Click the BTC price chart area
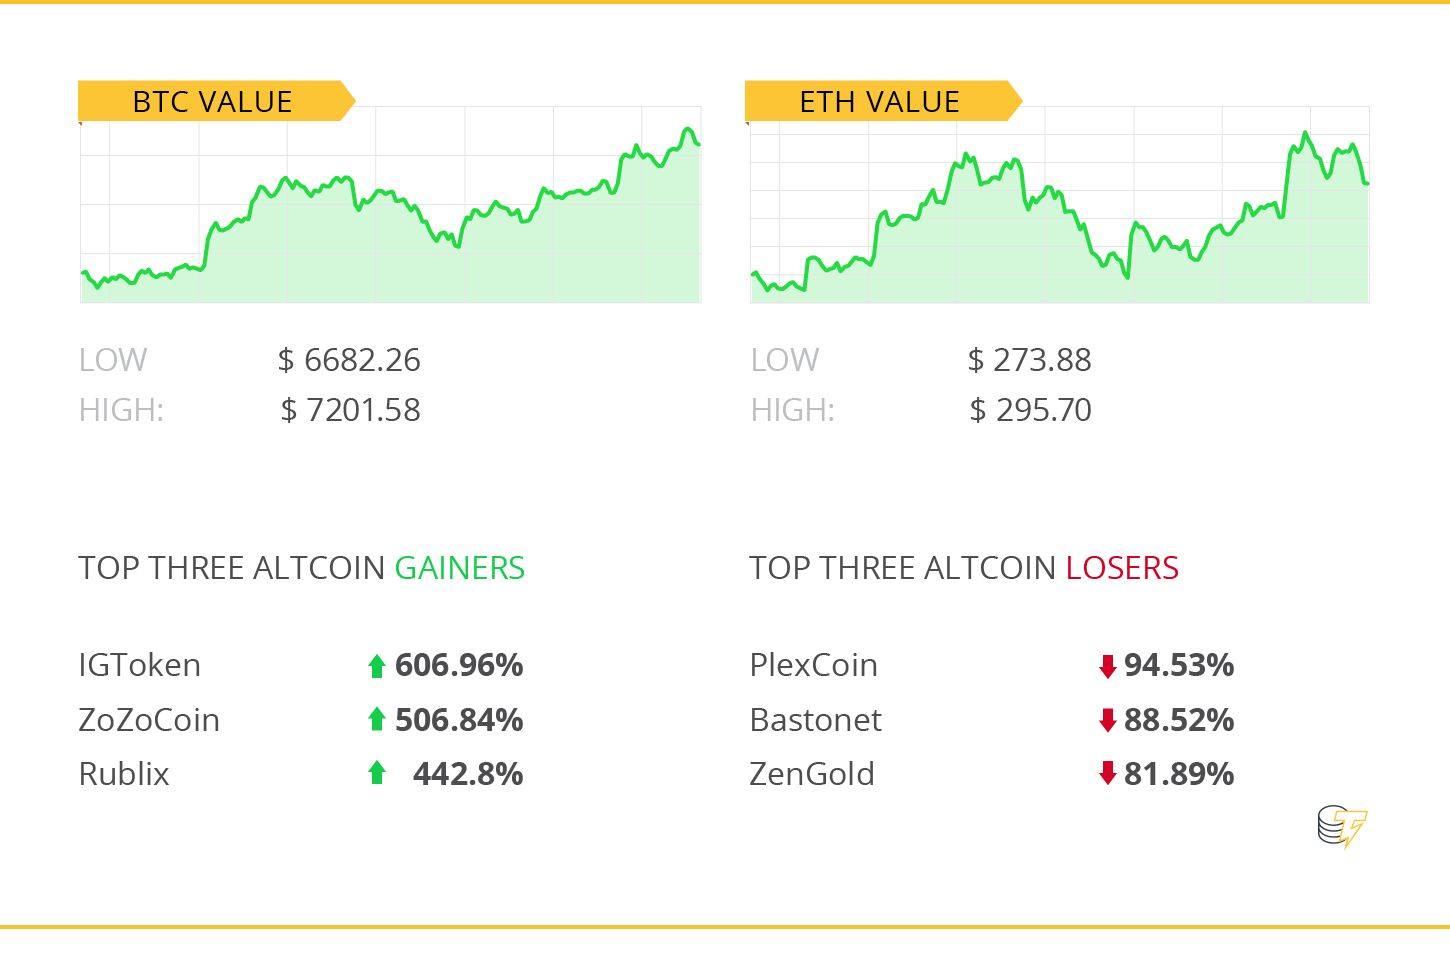The height and width of the screenshot is (966, 1450). (x=391, y=205)
